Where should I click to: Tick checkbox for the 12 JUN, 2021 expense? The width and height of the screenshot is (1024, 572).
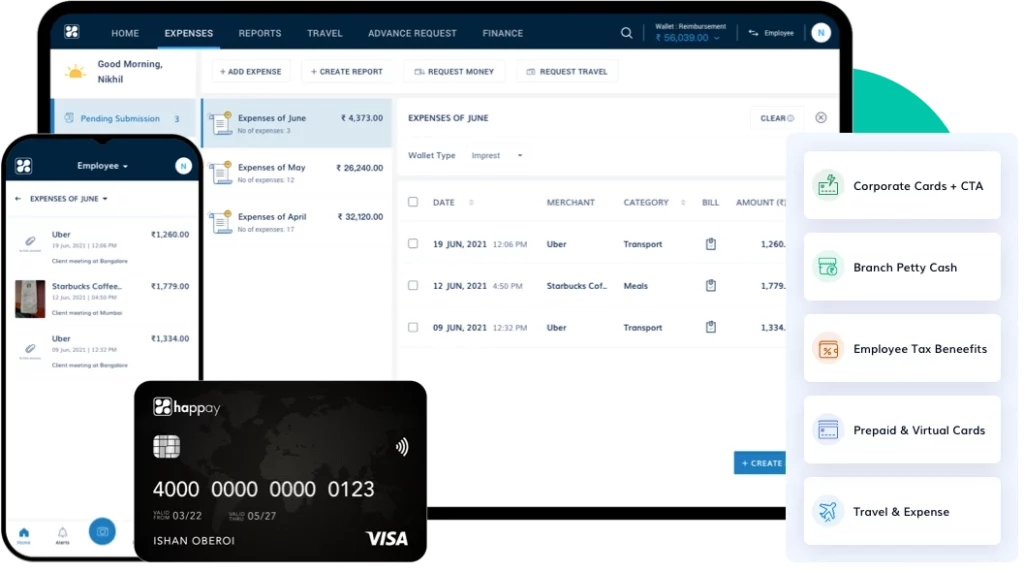tap(413, 285)
